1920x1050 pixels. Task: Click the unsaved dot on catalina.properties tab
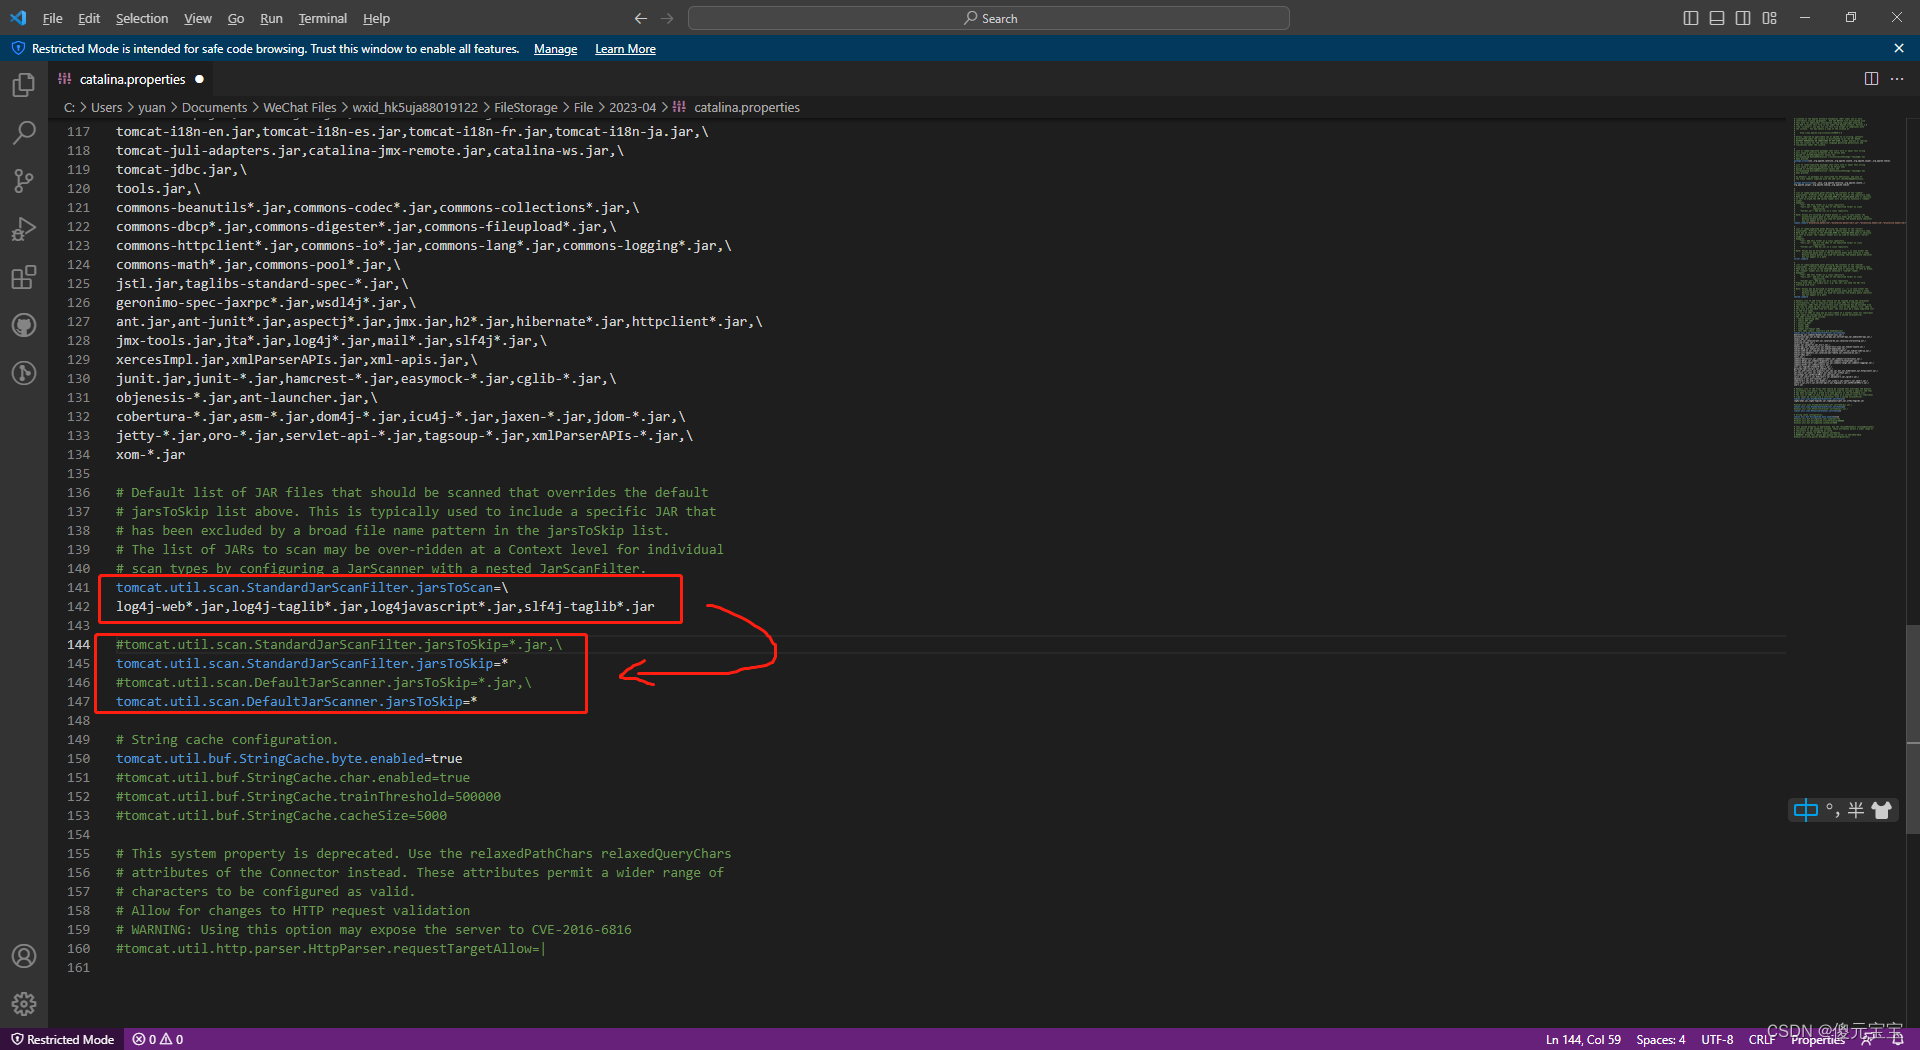coord(199,79)
